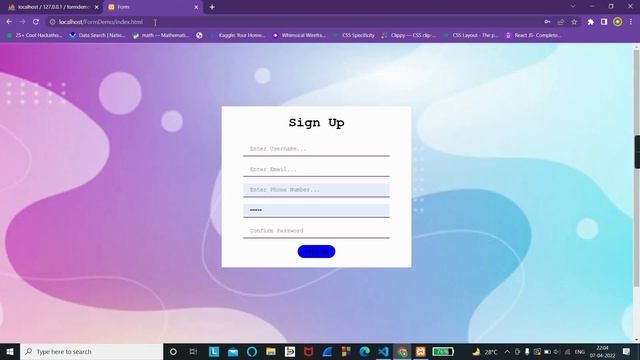Open the volume icon in system tray
This screenshot has width=640, height=360.
coord(557,352)
